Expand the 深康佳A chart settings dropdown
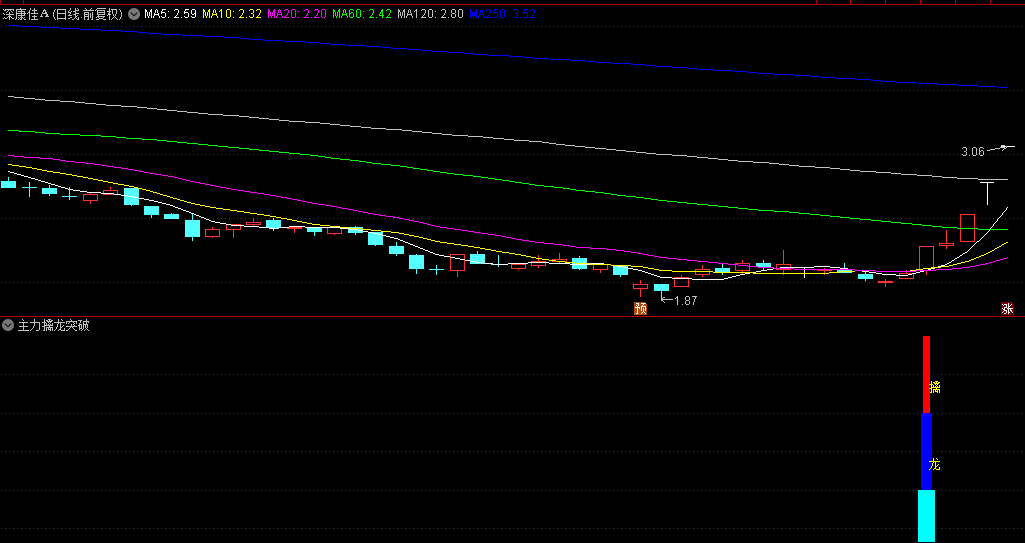This screenshot has width=1025, height=543. pos(134,14)
